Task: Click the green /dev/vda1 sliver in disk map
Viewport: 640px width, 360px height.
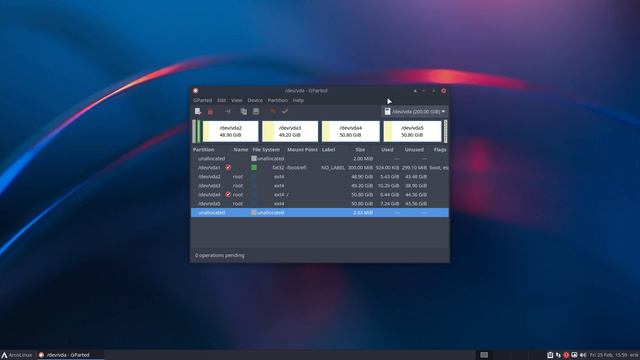Action: pos(199,131)
